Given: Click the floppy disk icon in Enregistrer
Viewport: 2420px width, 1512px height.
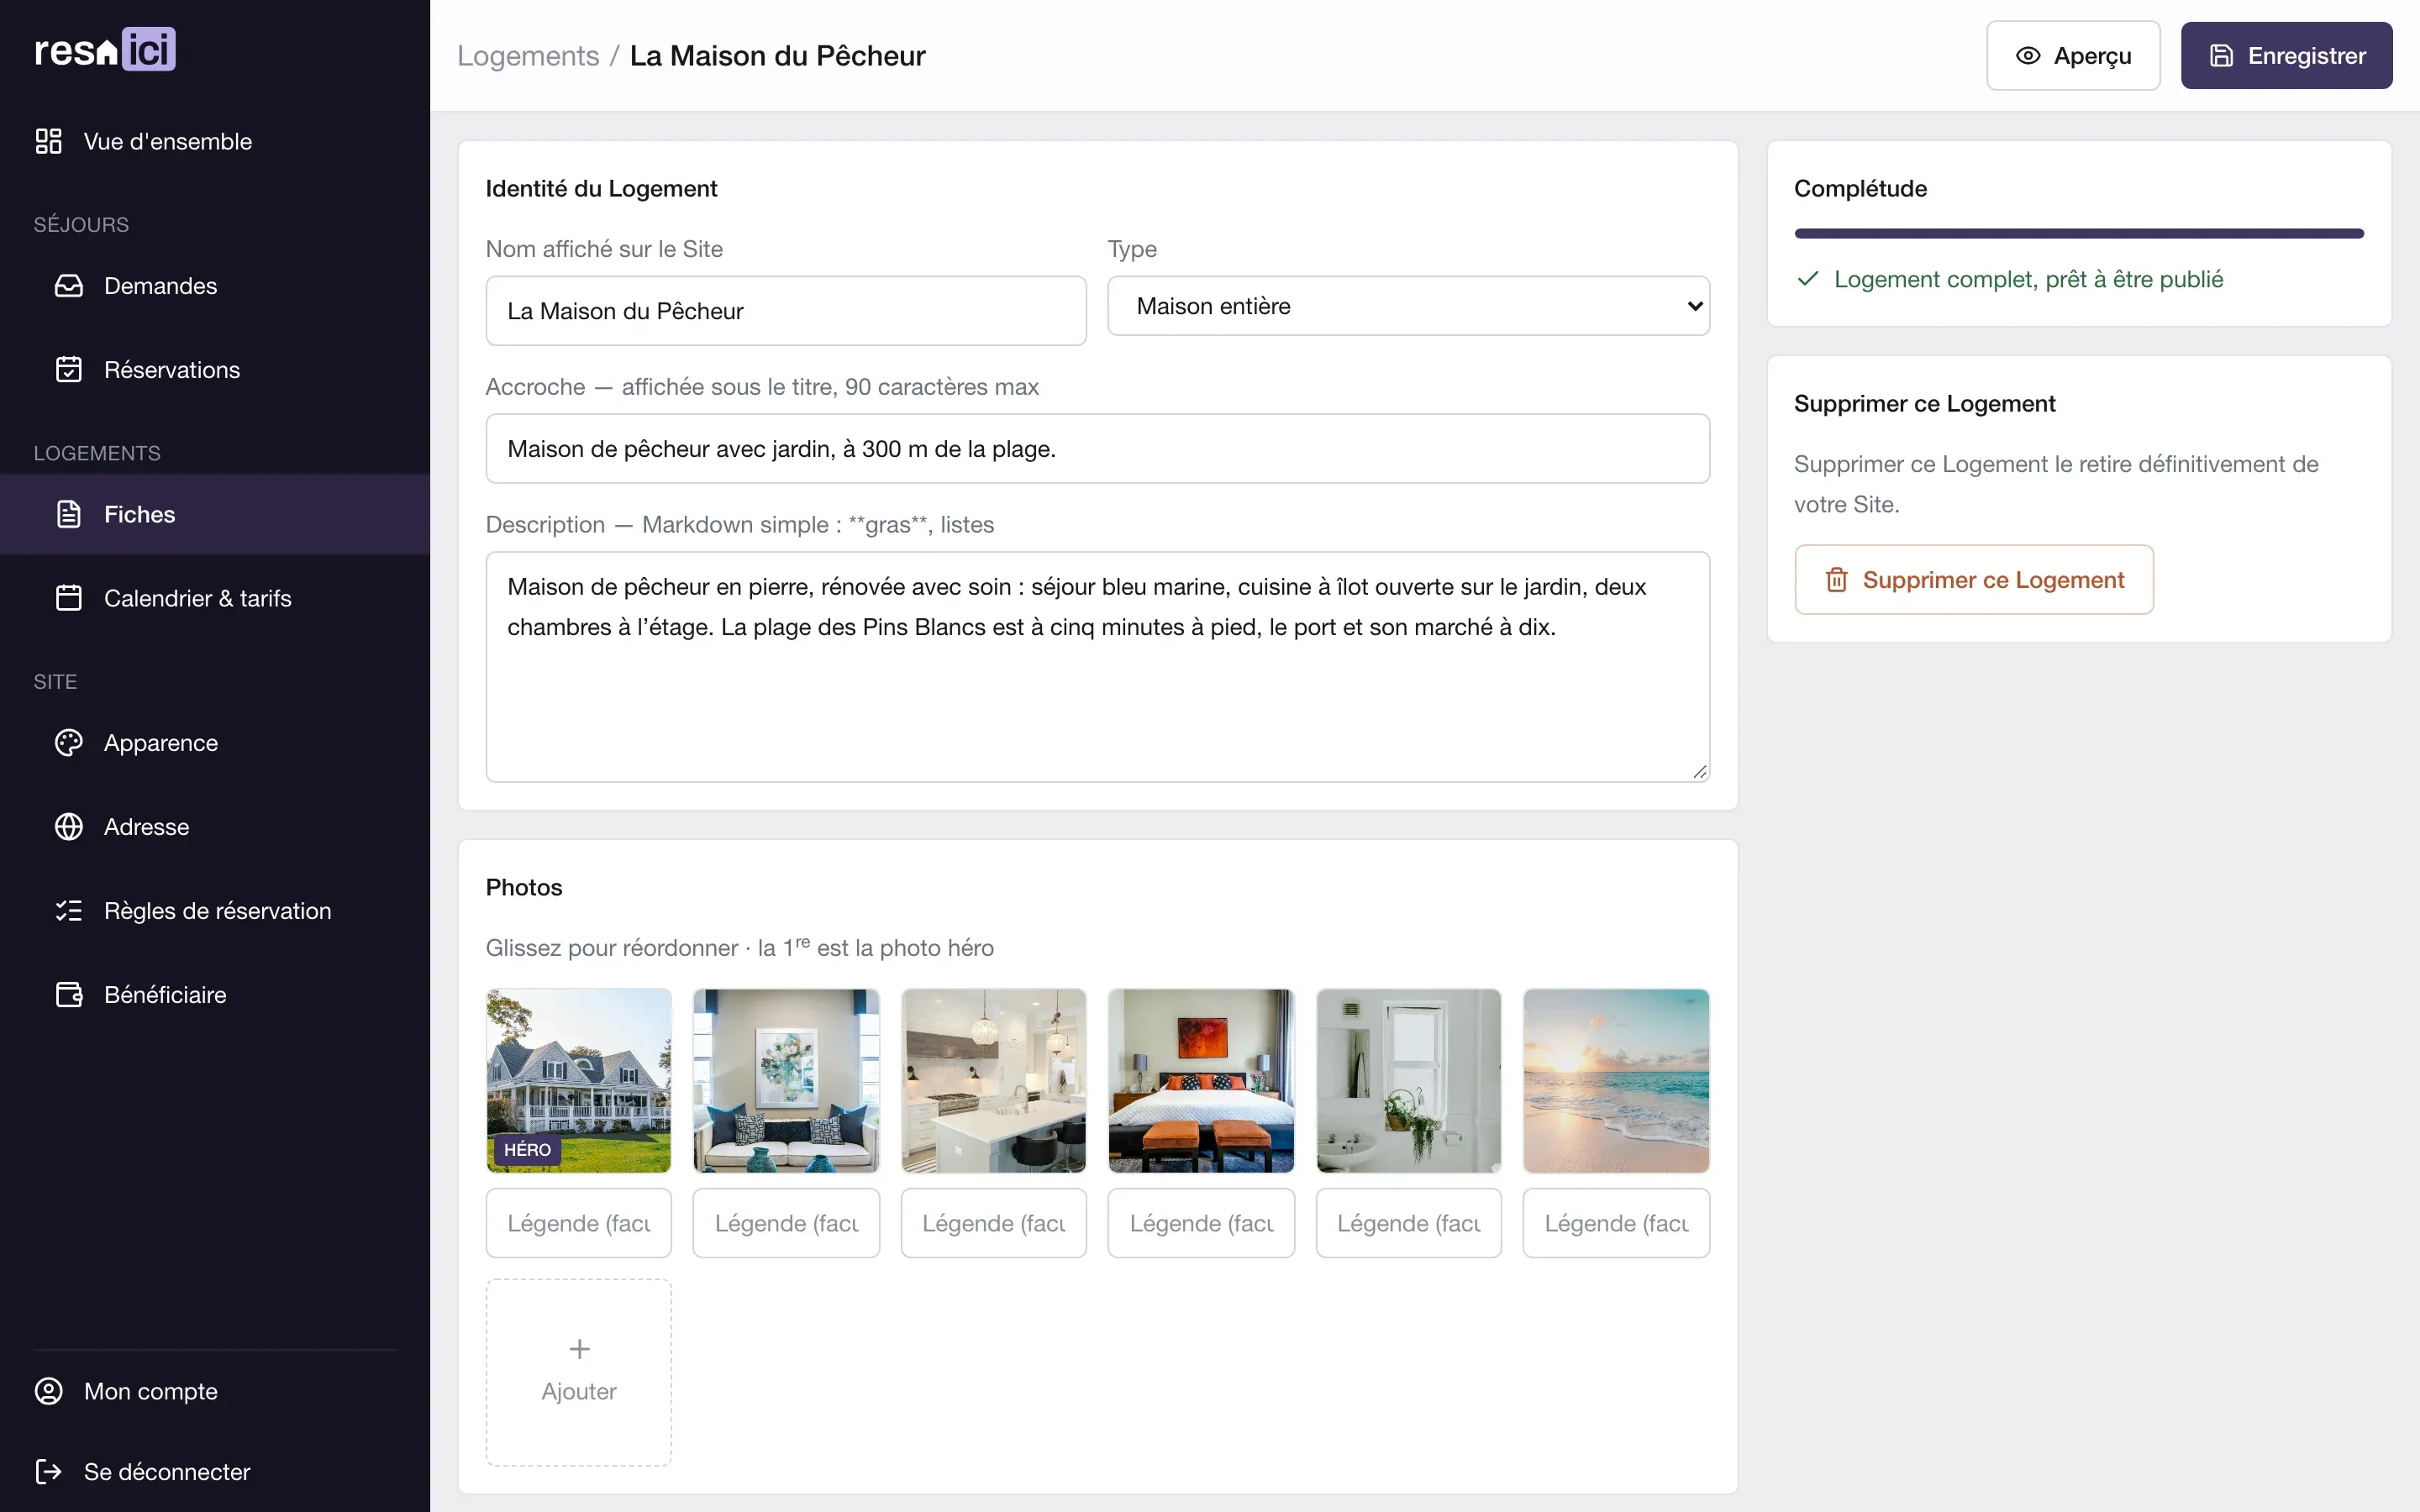Looking at the screenshot, I should tap(2221, 56).
